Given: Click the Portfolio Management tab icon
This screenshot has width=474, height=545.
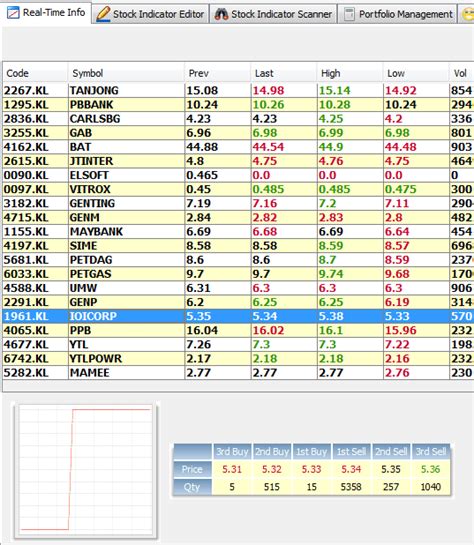Looking at the screenshot, I should pos(349,14).
